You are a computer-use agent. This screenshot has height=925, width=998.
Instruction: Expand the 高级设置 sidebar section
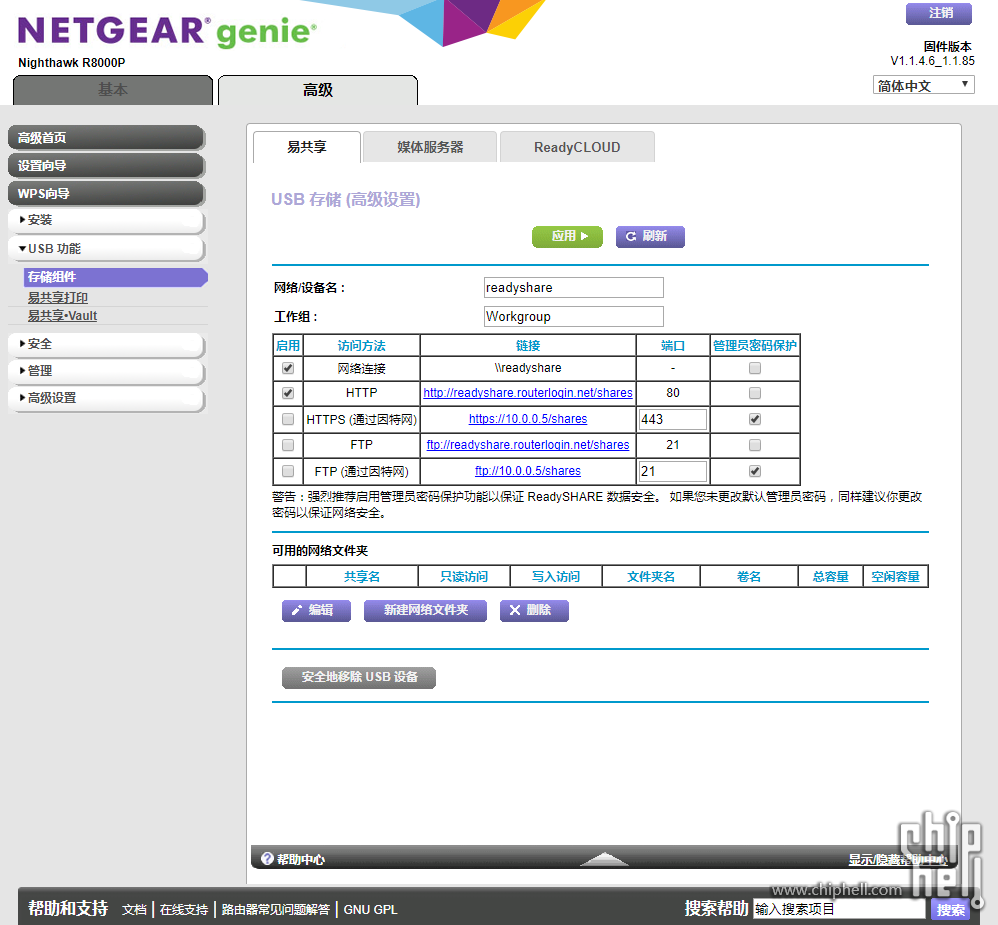point(106,399)
